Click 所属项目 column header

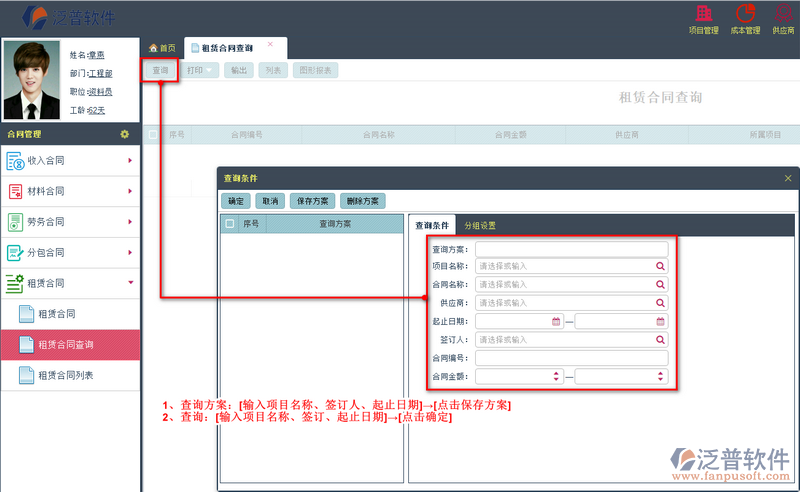click(765, 135)
